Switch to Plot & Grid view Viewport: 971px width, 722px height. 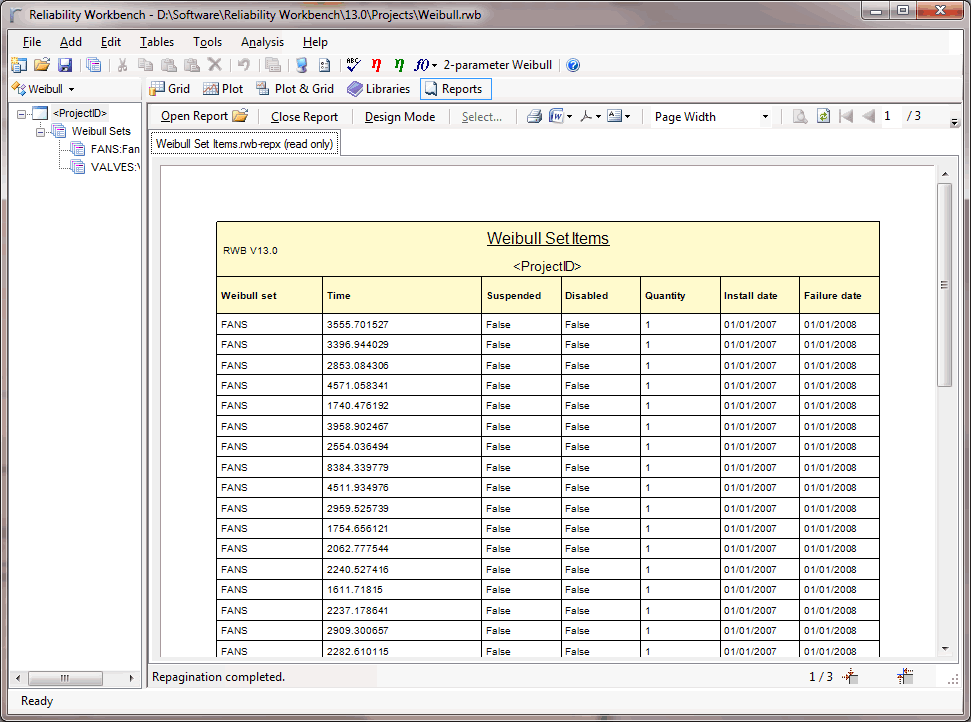[294, 89]
